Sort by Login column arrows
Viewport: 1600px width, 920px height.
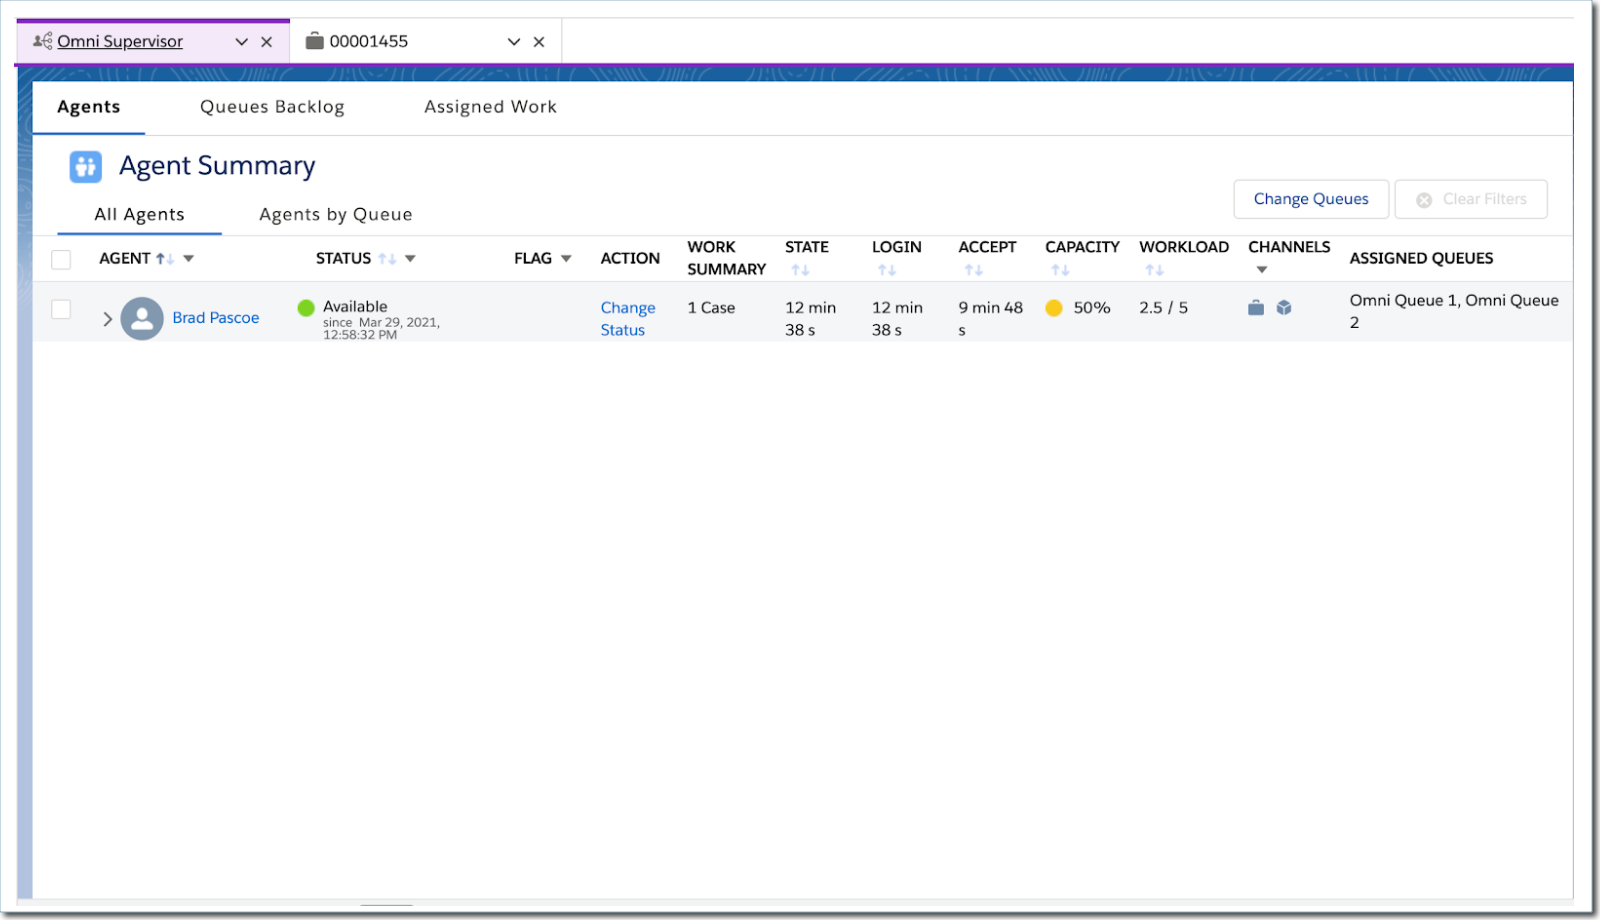pyautogui.click(x=887, y=270)
